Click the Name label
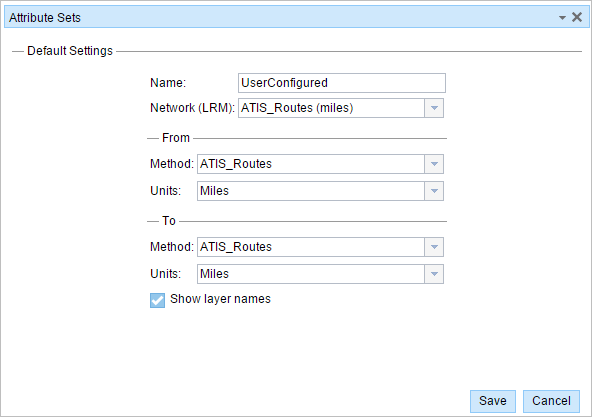 pyautogui.click(x=168, y=83)
